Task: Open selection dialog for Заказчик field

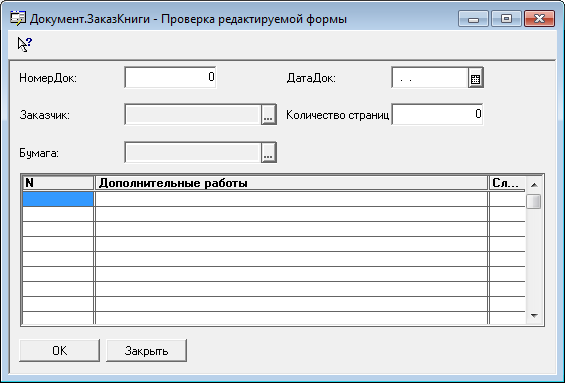Action: tap(268, 115)
